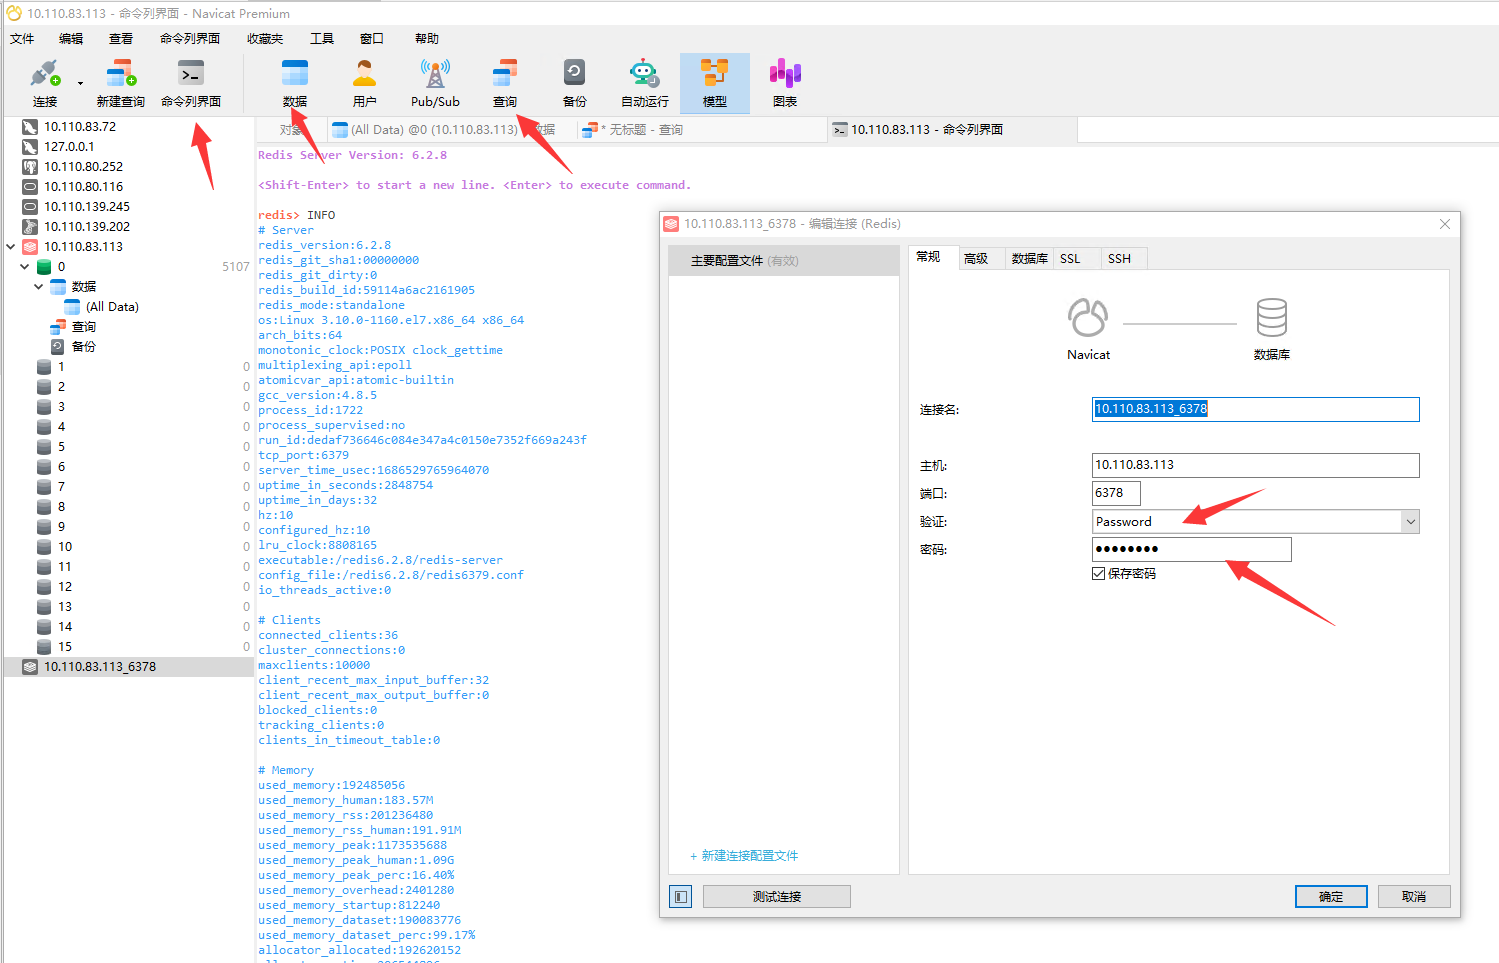Select database 1 icon in the tree

(44, 366)
